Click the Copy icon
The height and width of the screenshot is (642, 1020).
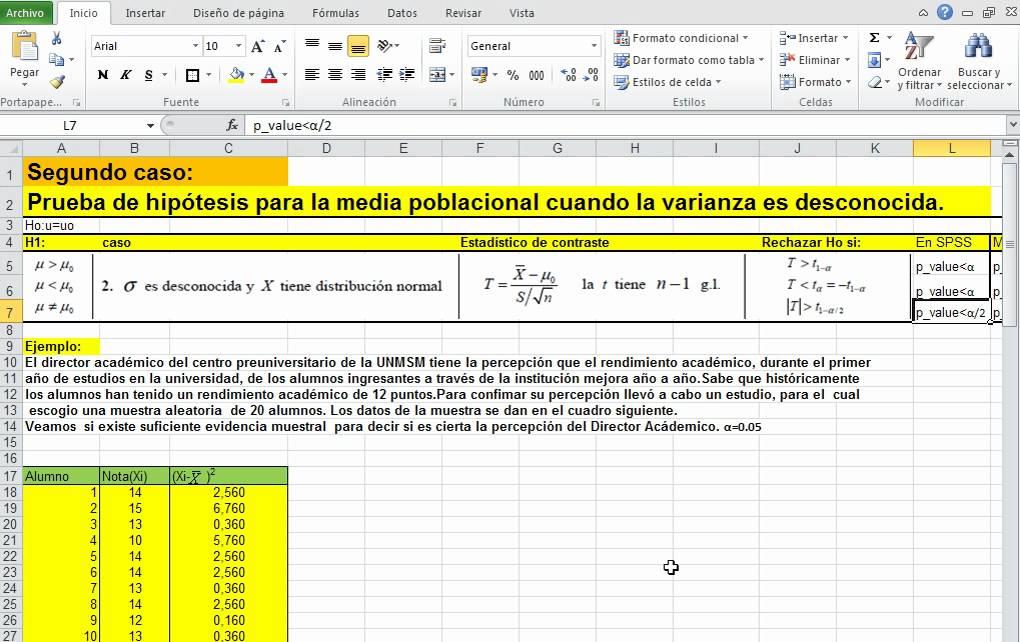pos(57,60)
